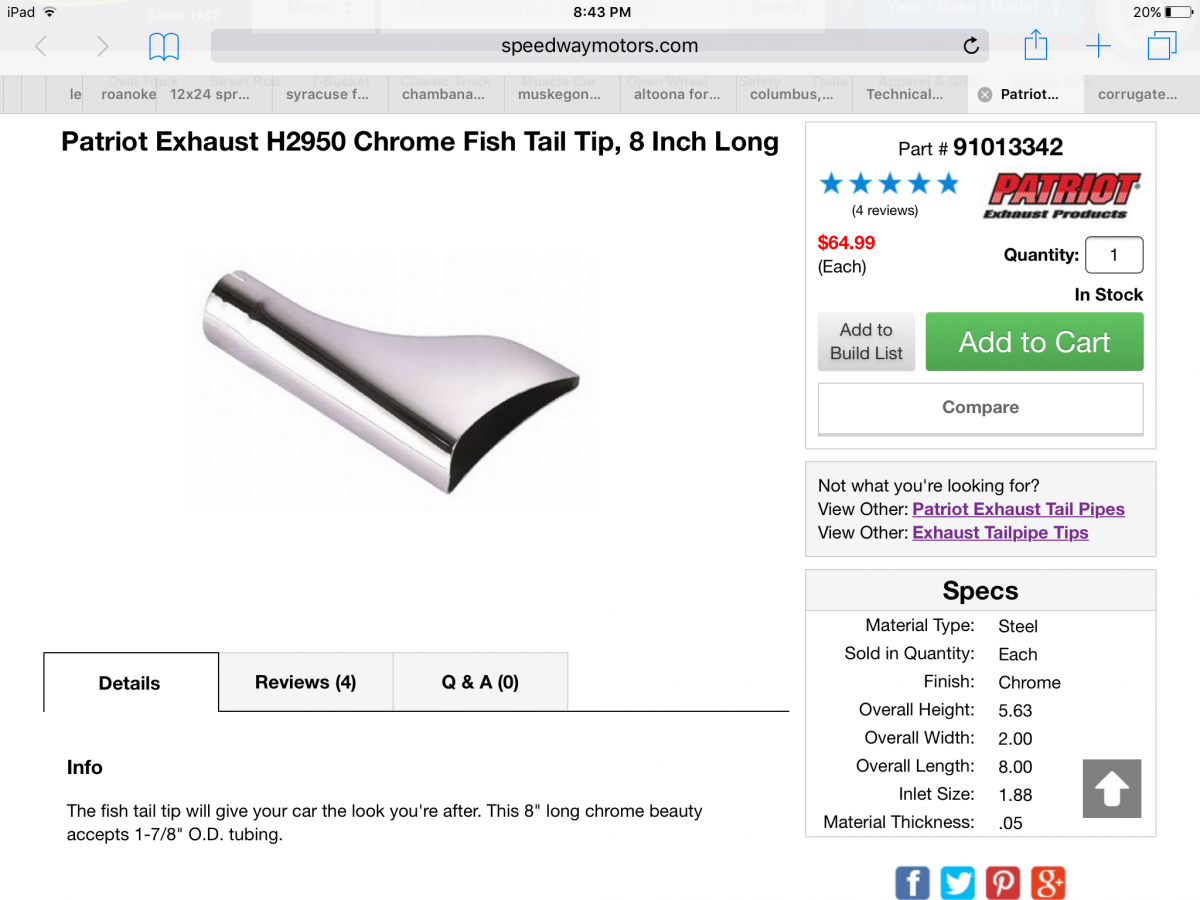Switch to the Reviews (4) tab

point(305,682)
